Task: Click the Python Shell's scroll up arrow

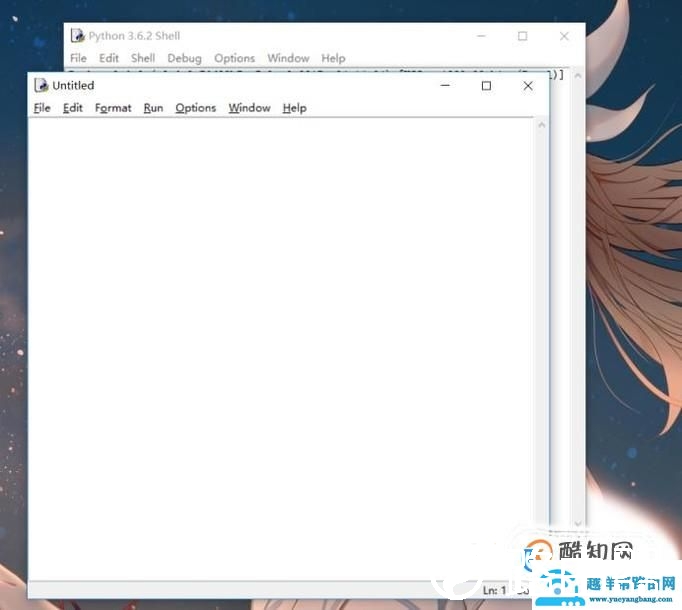Action: 578,76
